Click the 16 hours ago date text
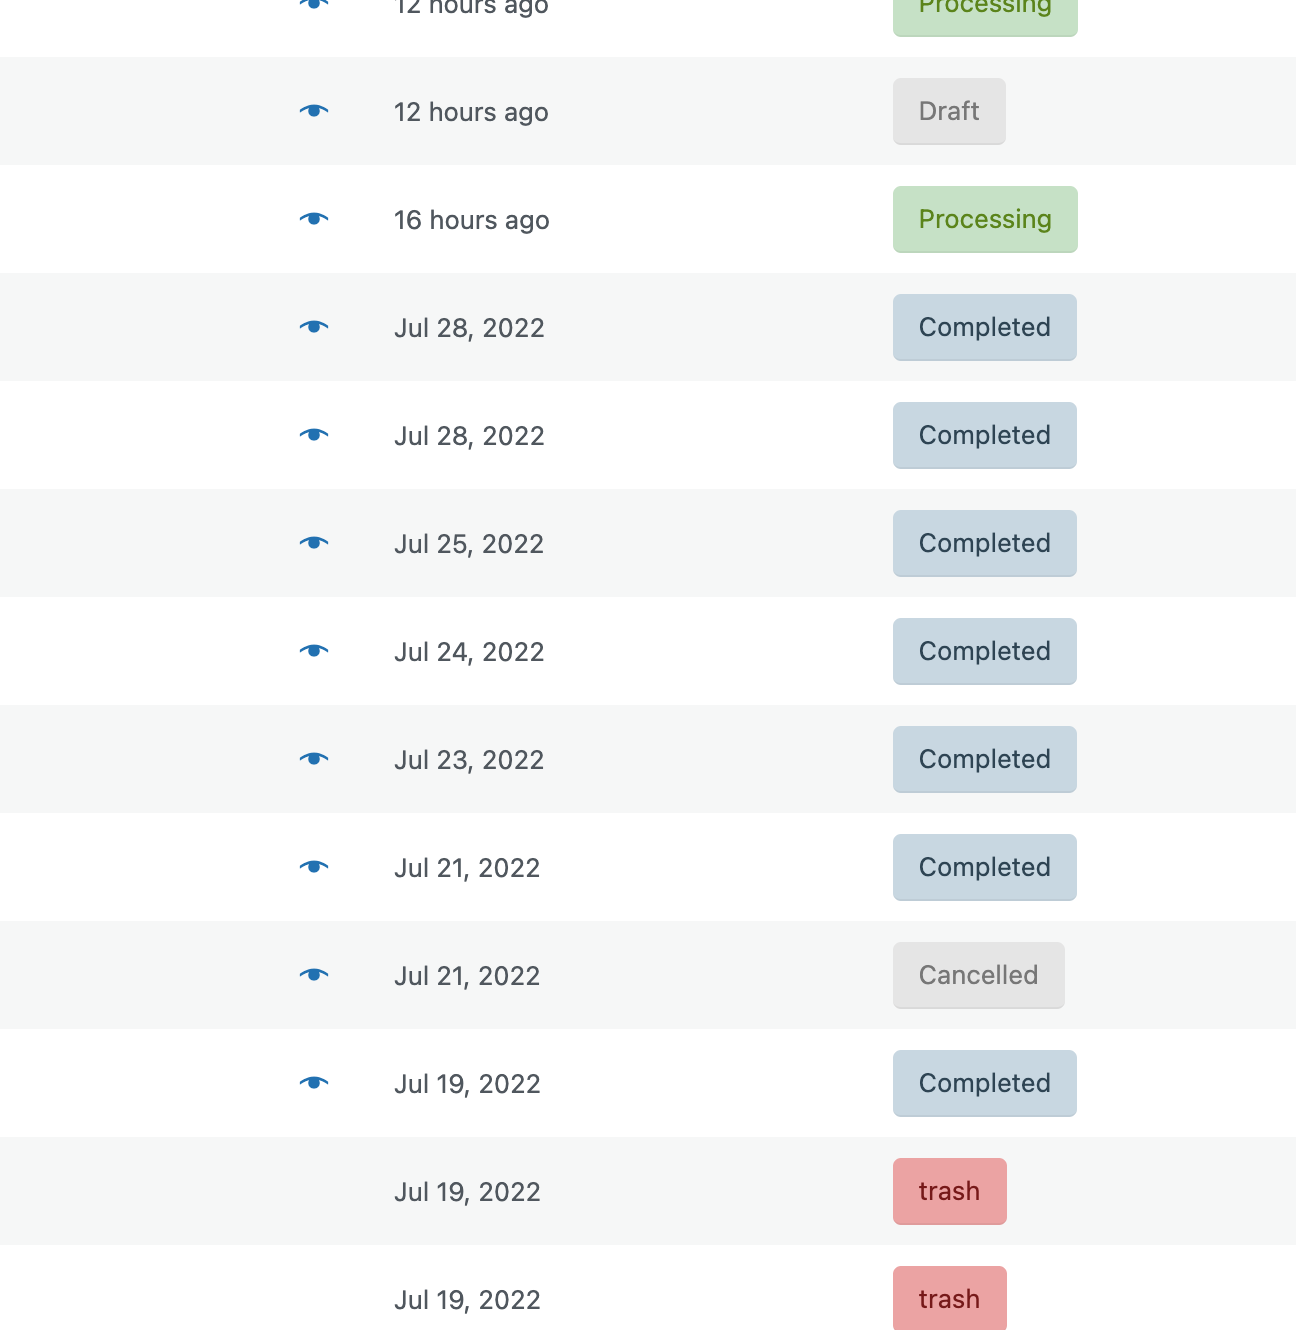The height and width of the screenshot is (1330, 1296). (x=472, y=220)
